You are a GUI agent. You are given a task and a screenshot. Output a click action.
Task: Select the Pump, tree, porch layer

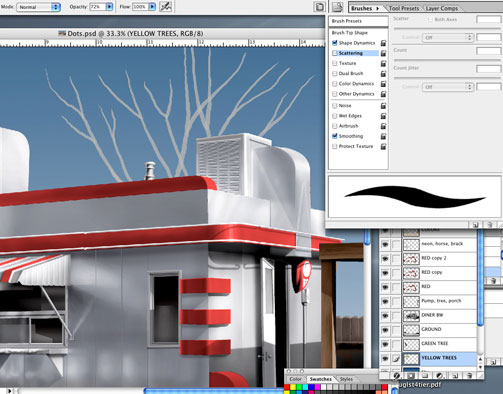pos(439,301)
